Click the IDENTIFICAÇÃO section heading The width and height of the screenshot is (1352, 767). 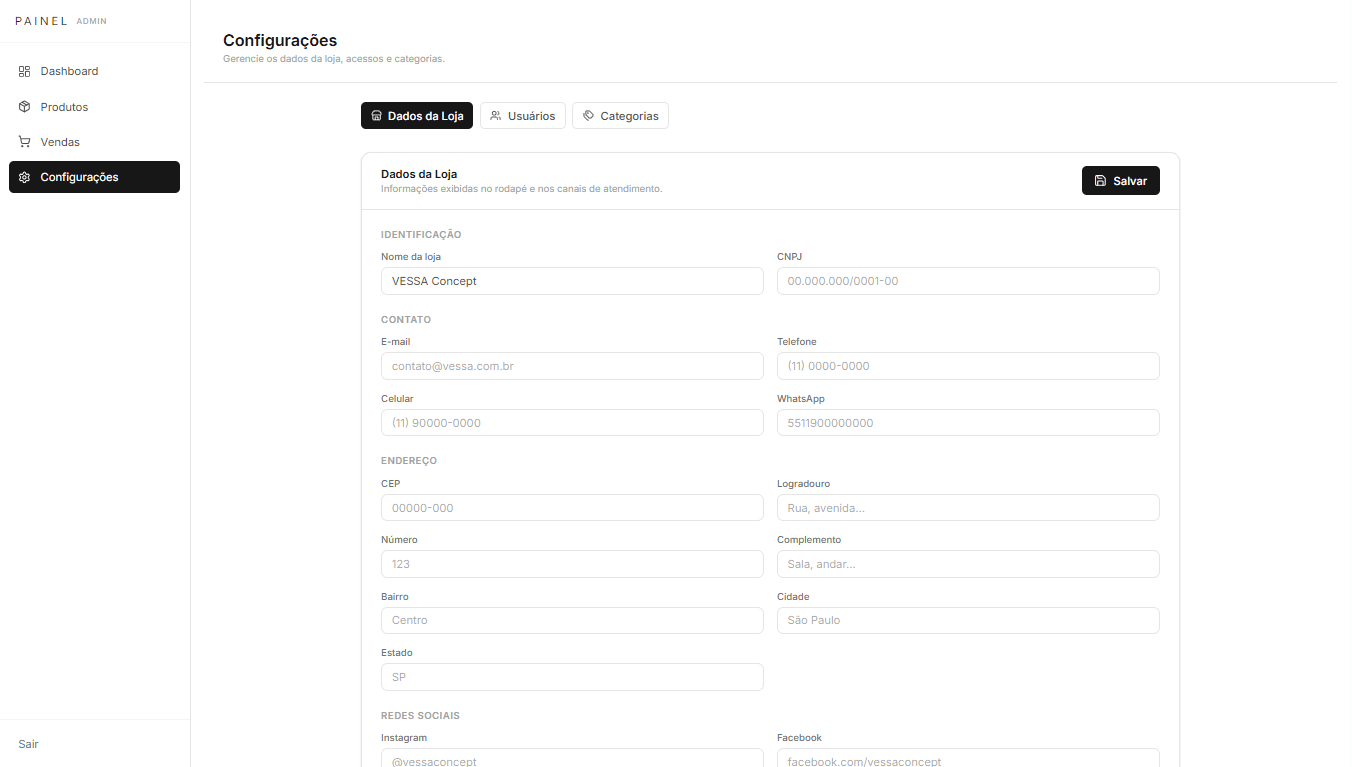(x=421, y=235)
